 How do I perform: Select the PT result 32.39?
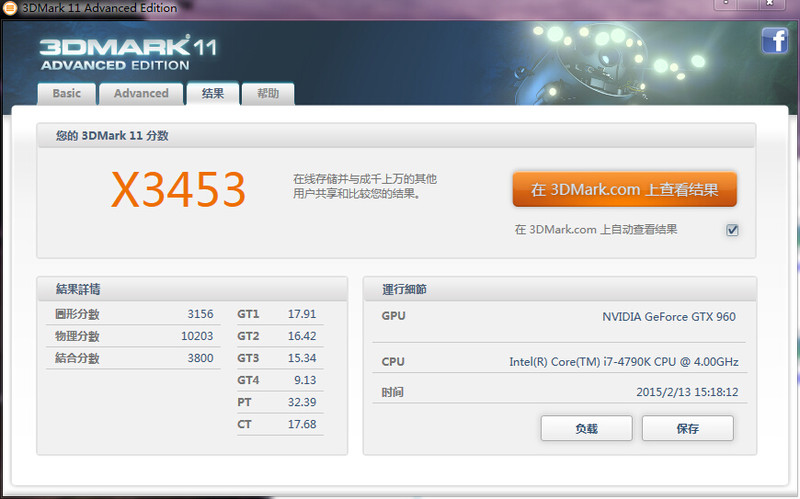[x=302, y=402]
